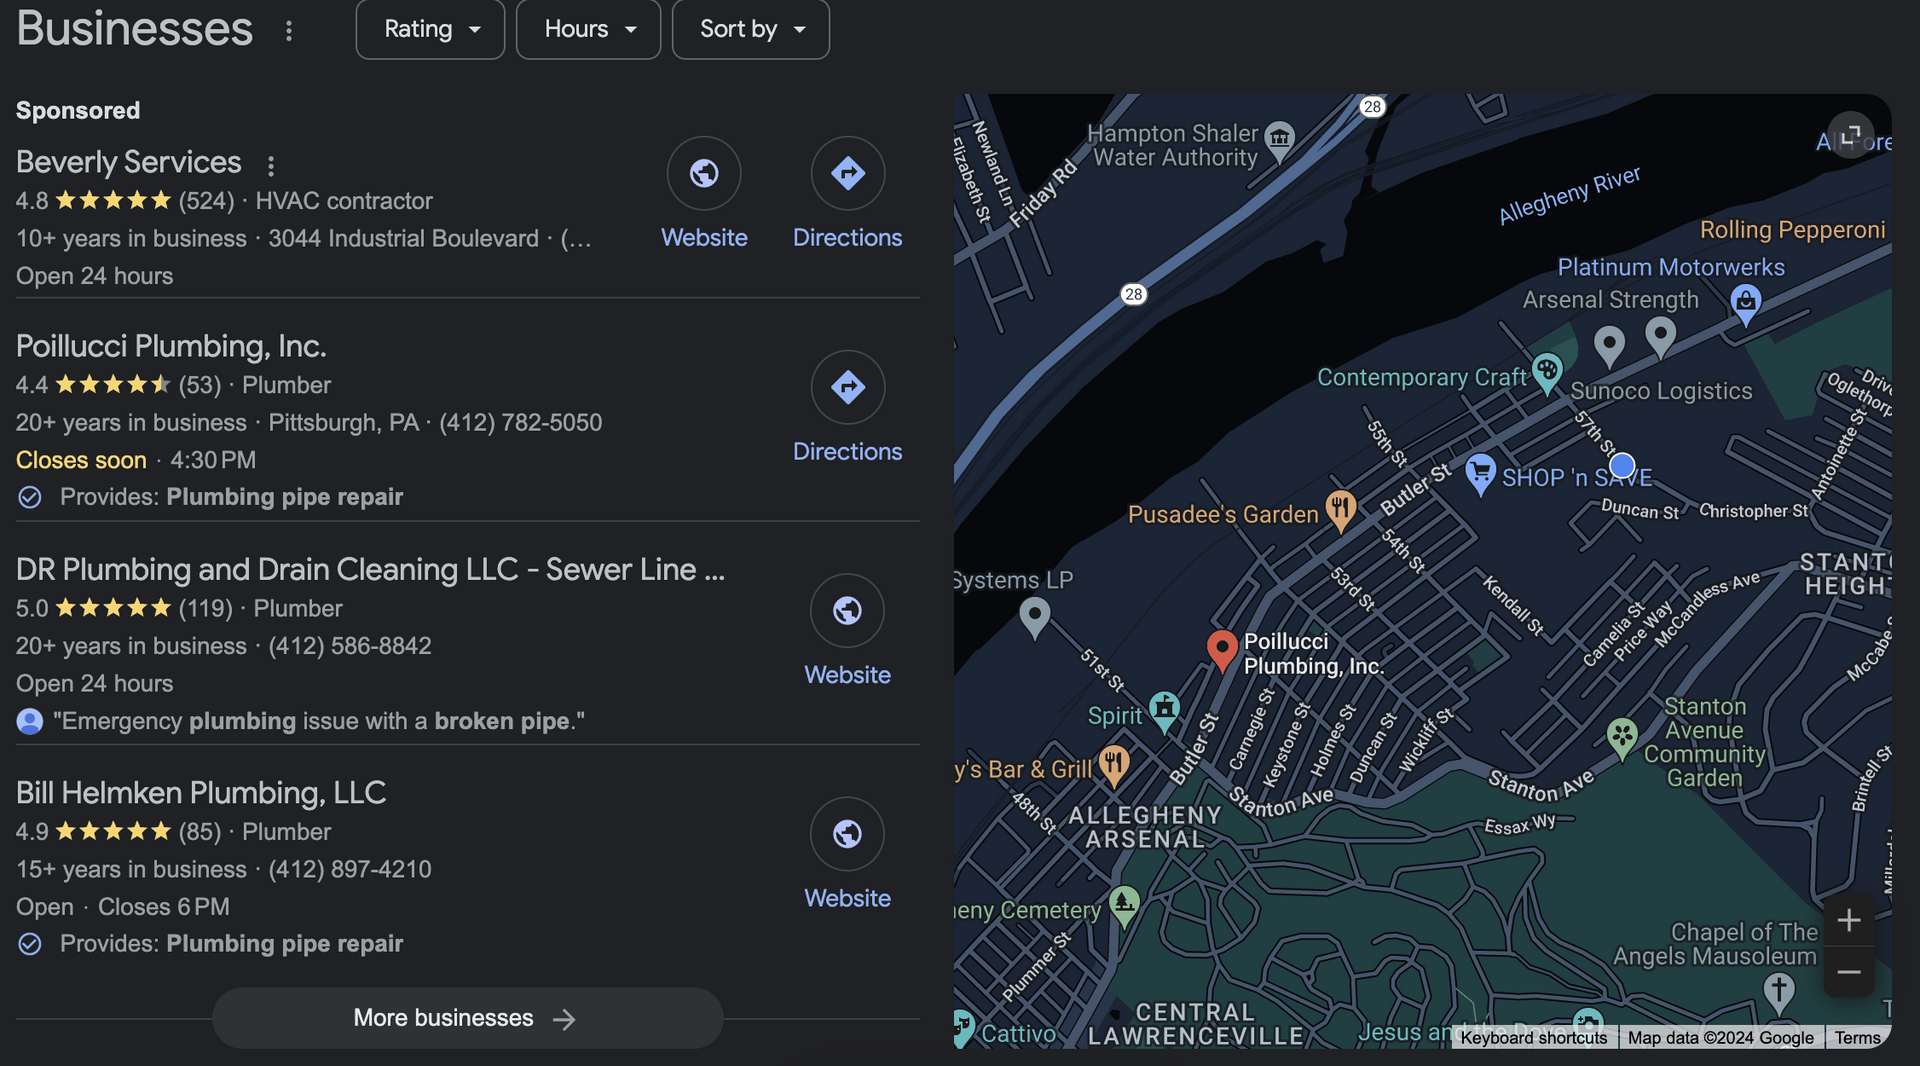
Task: Open the Businesses three-dot options menu
Action: [x=289, y=31]
